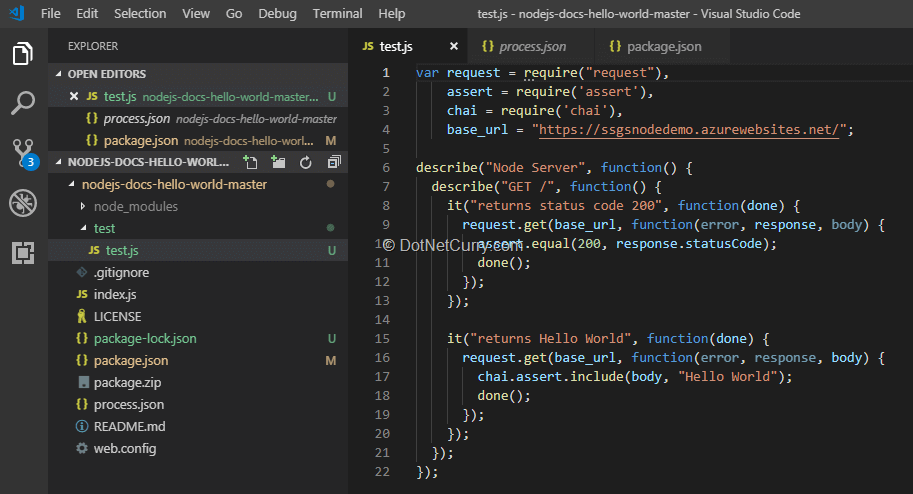Click the braces icon of process.json in tree
This screenshot has width=913, height=494.
click(82, 404)
